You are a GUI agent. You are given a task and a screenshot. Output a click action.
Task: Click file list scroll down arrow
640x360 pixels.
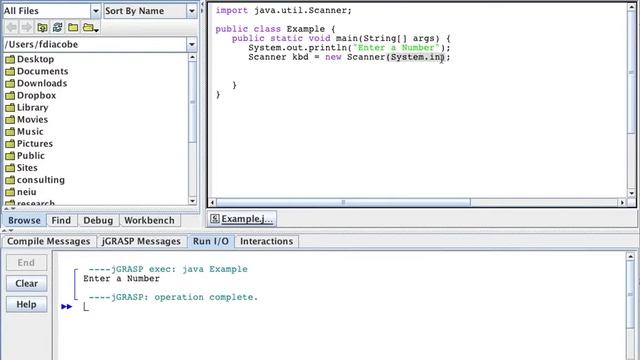point(193,201)
